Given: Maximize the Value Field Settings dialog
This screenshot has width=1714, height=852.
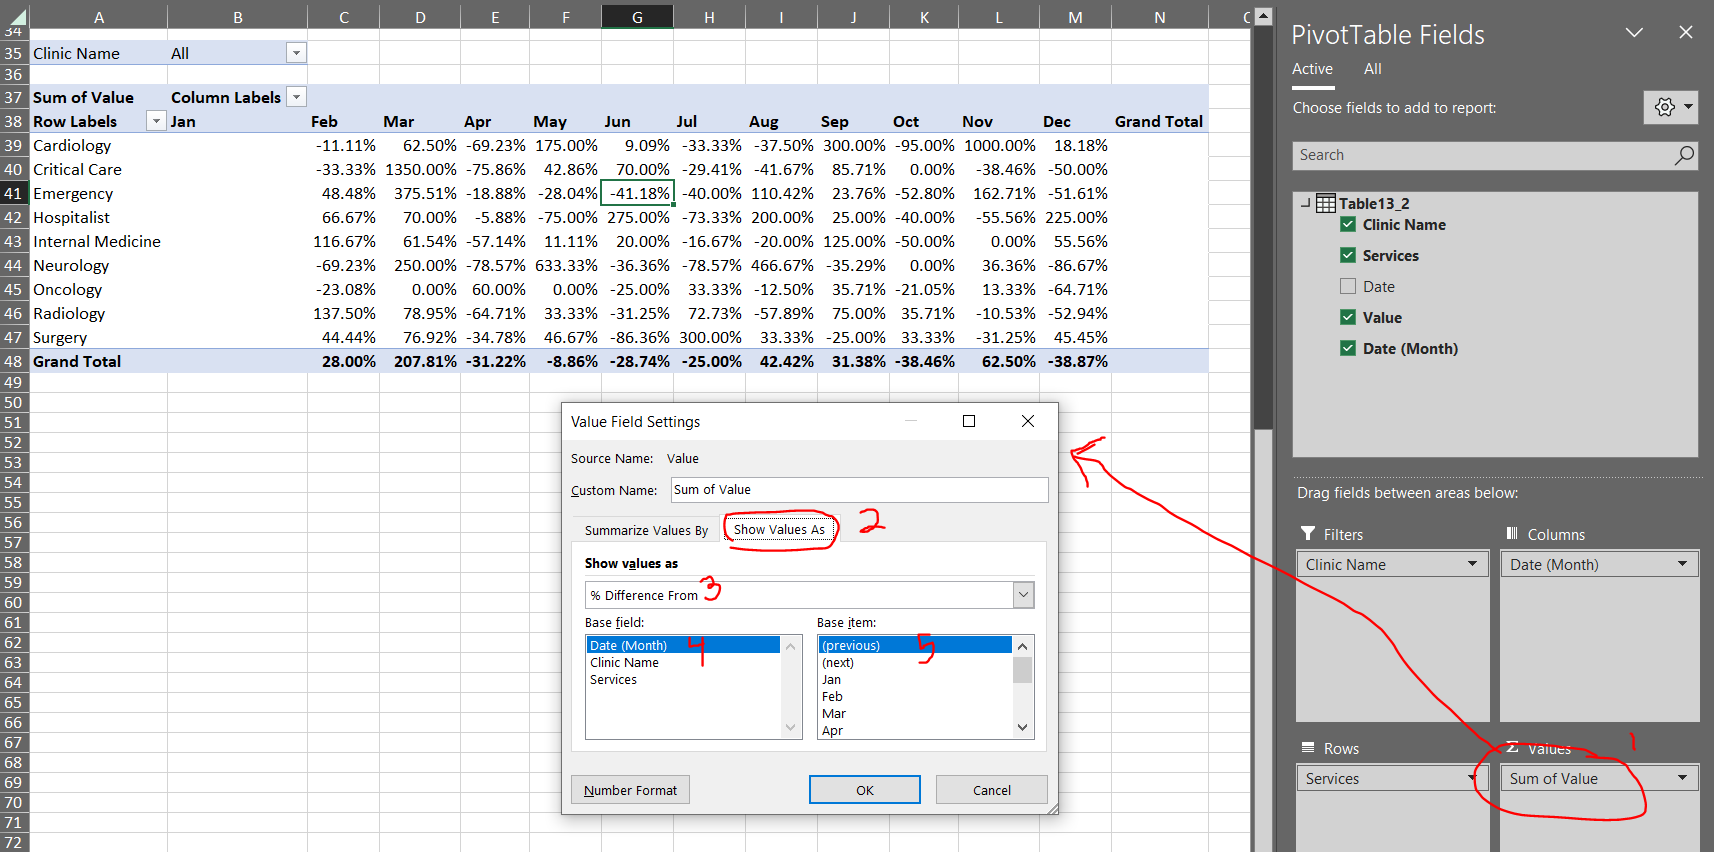Looking at the screenshot, I should click(x=969, y=421).
